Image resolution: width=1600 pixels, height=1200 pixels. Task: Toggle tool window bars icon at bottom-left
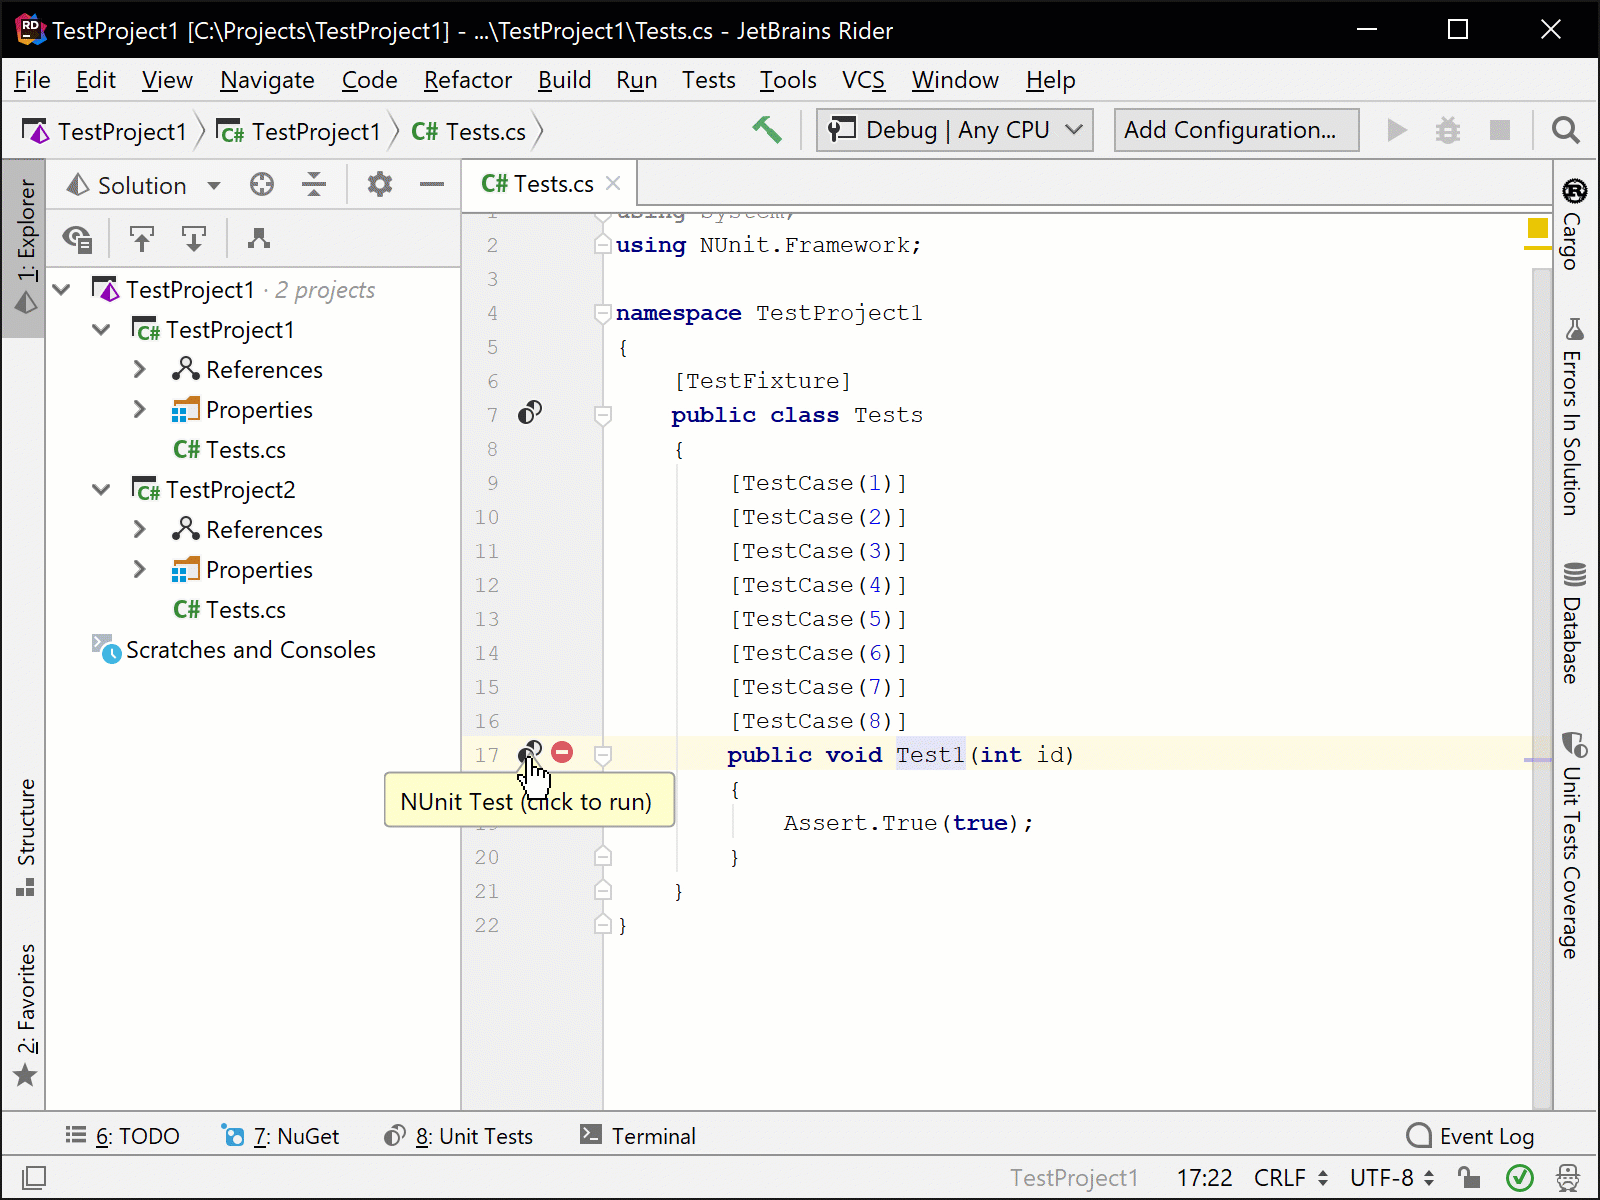(33, 1177)
